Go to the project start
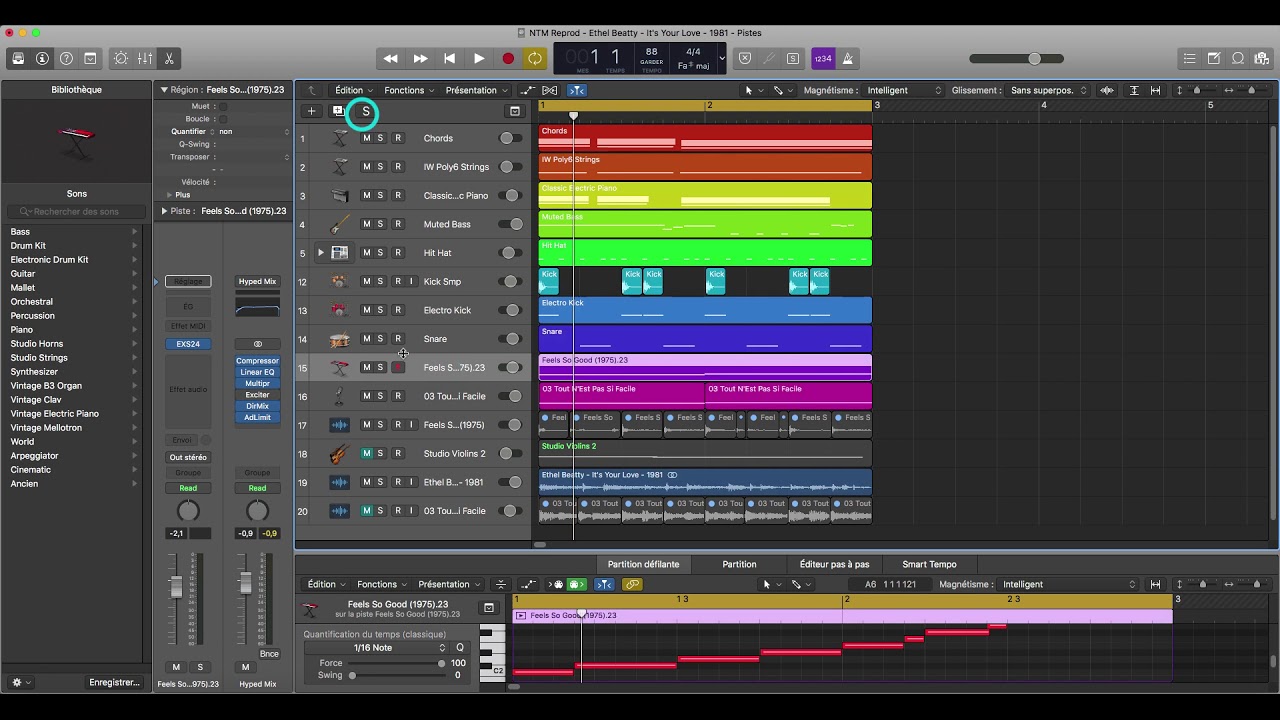 pos(449,59)
